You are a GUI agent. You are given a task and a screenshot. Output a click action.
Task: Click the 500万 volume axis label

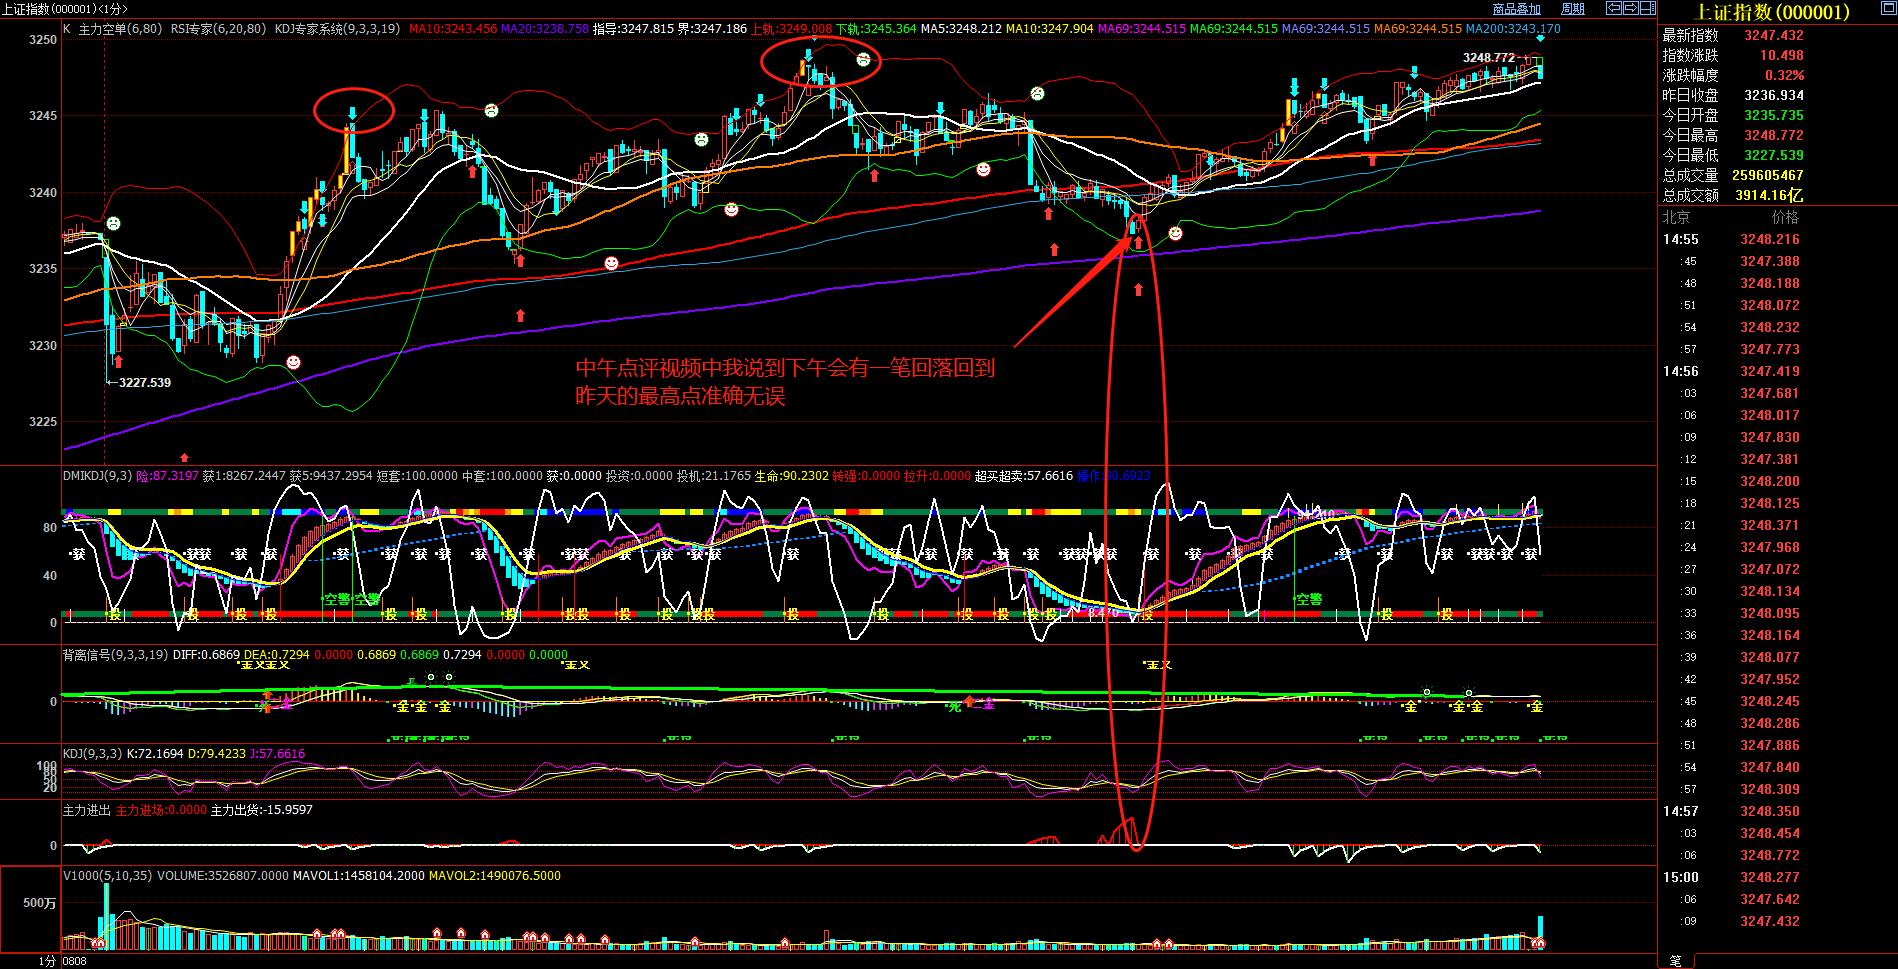(39, 902)
